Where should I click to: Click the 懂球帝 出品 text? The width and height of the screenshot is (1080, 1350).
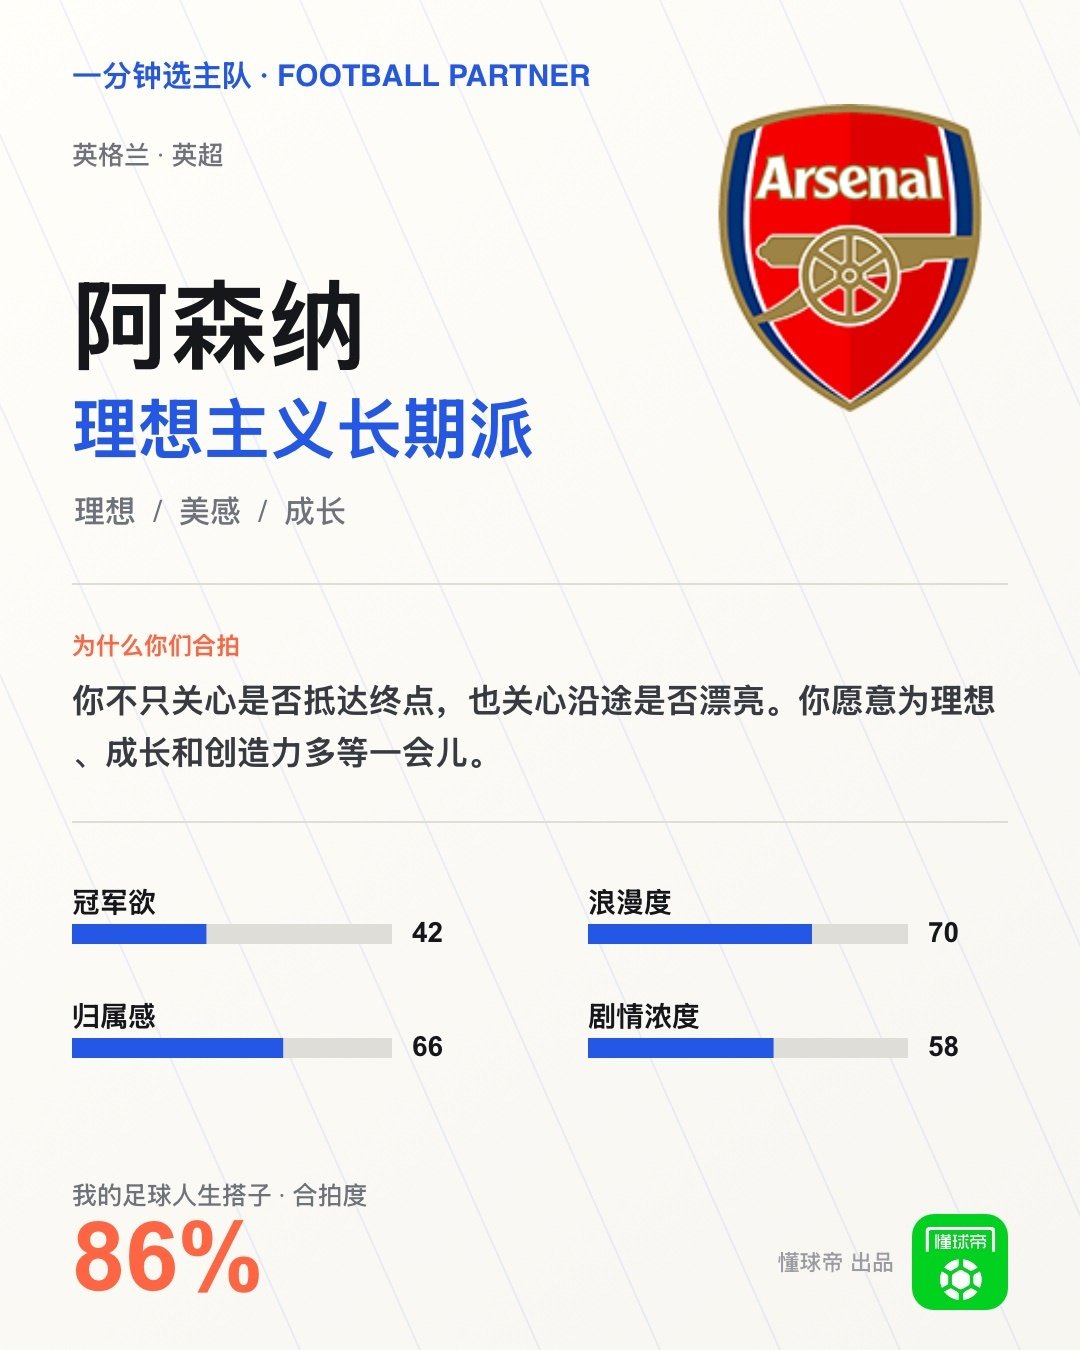[x=836, y=1262]
